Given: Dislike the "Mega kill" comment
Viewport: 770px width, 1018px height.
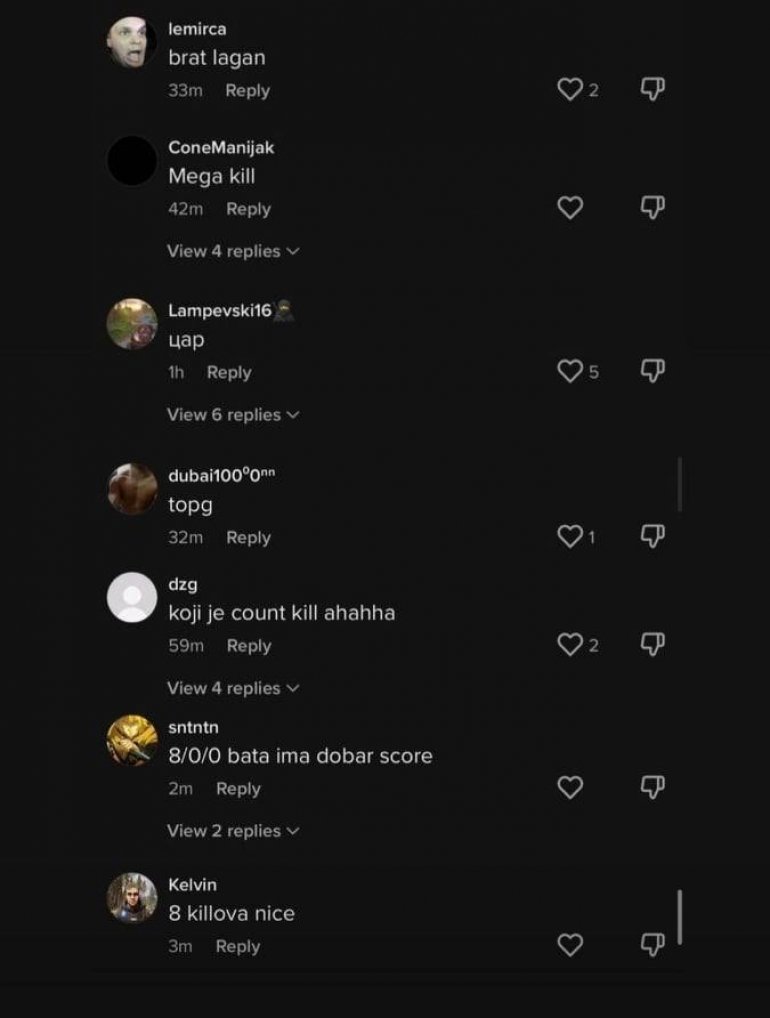Looking at the screenshot, I should [x=652, y=208].
